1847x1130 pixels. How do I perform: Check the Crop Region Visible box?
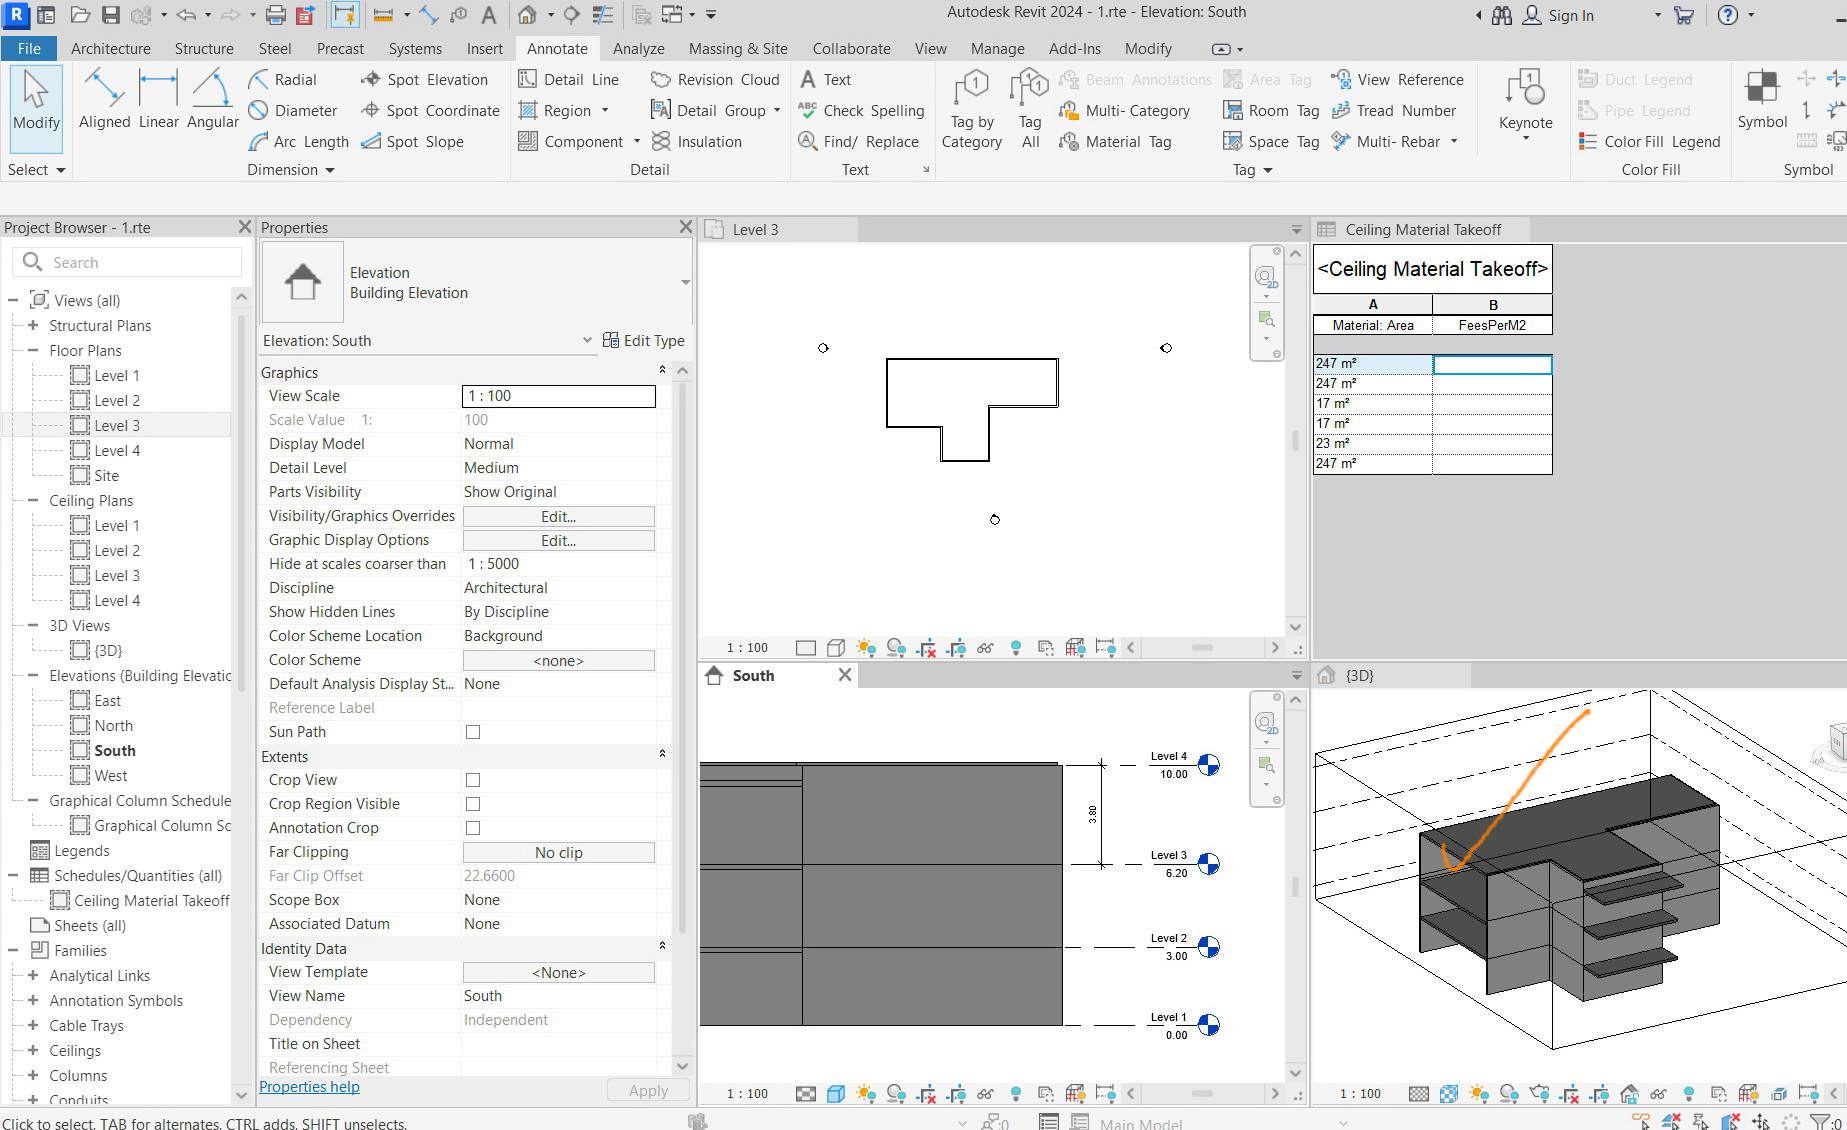point(472,804)
